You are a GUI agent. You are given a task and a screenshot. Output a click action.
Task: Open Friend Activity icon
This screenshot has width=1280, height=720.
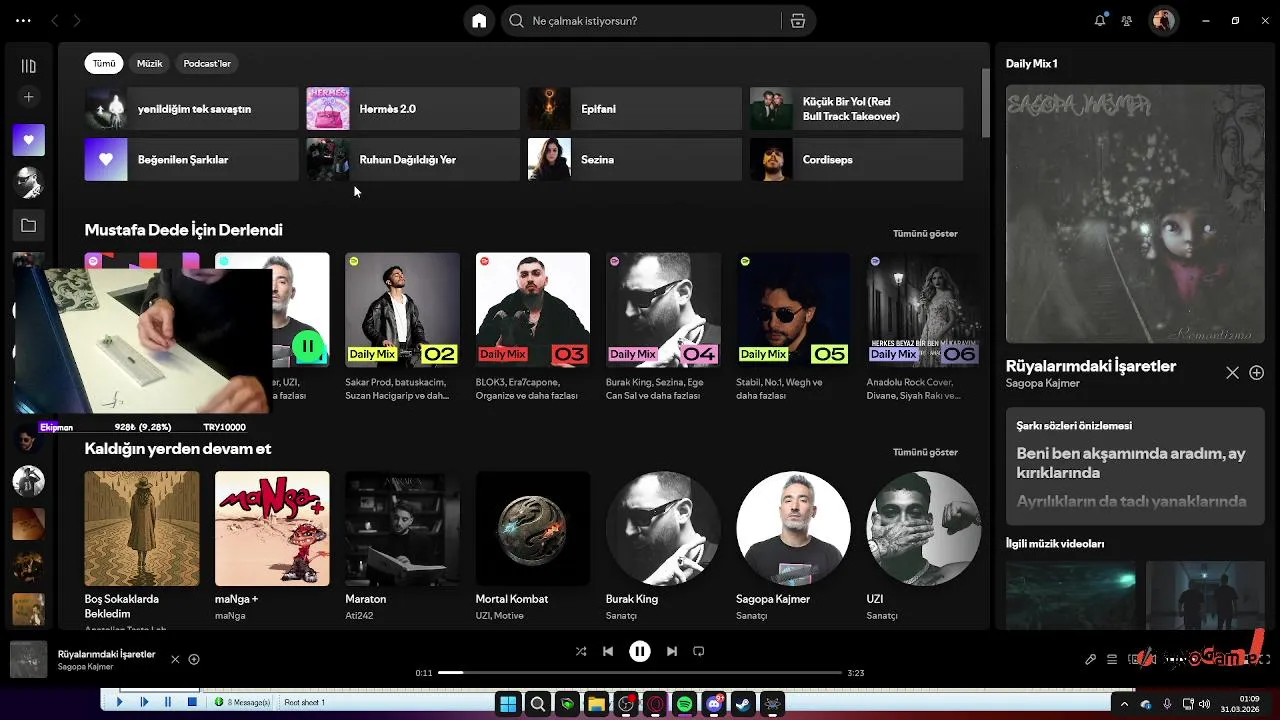click(x=1127, y=21)
